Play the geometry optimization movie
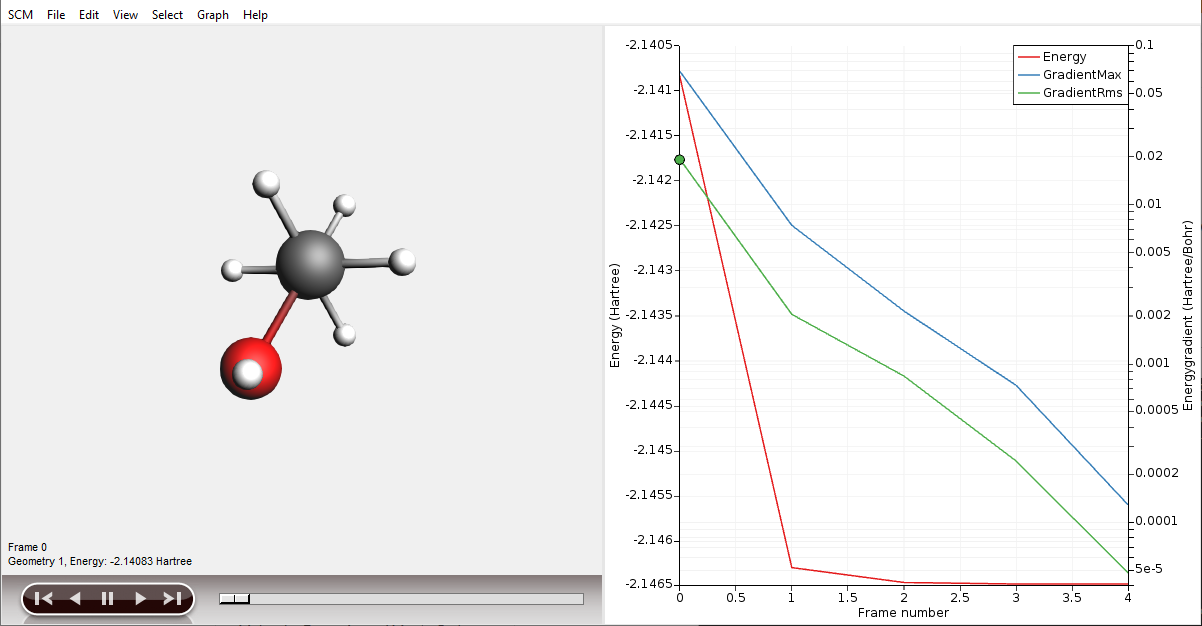 [x=139, y=597]
